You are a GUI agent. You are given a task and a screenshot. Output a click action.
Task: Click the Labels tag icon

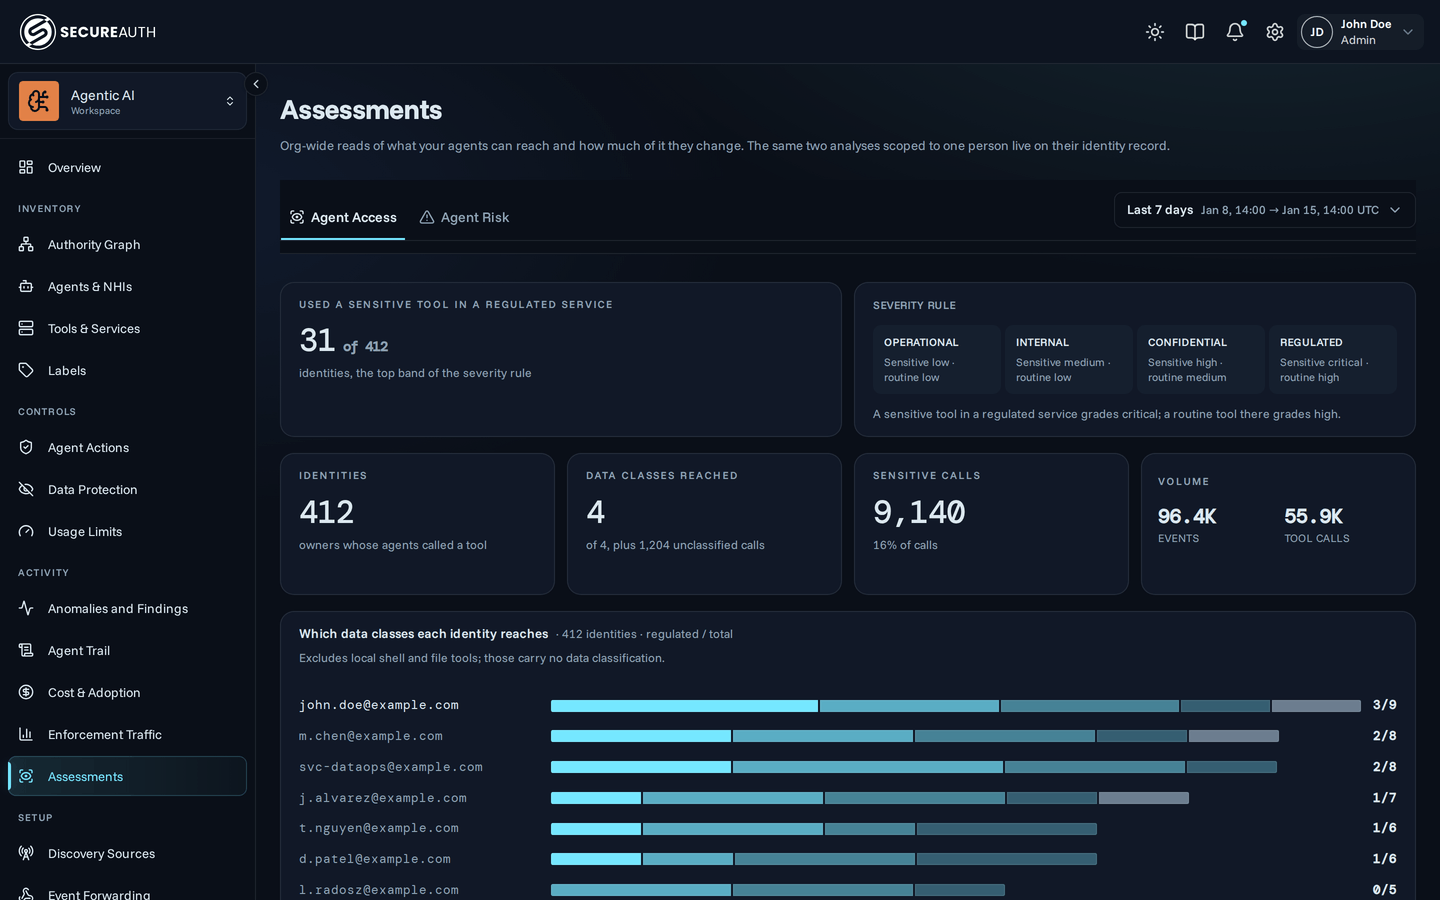coord(26,370)
